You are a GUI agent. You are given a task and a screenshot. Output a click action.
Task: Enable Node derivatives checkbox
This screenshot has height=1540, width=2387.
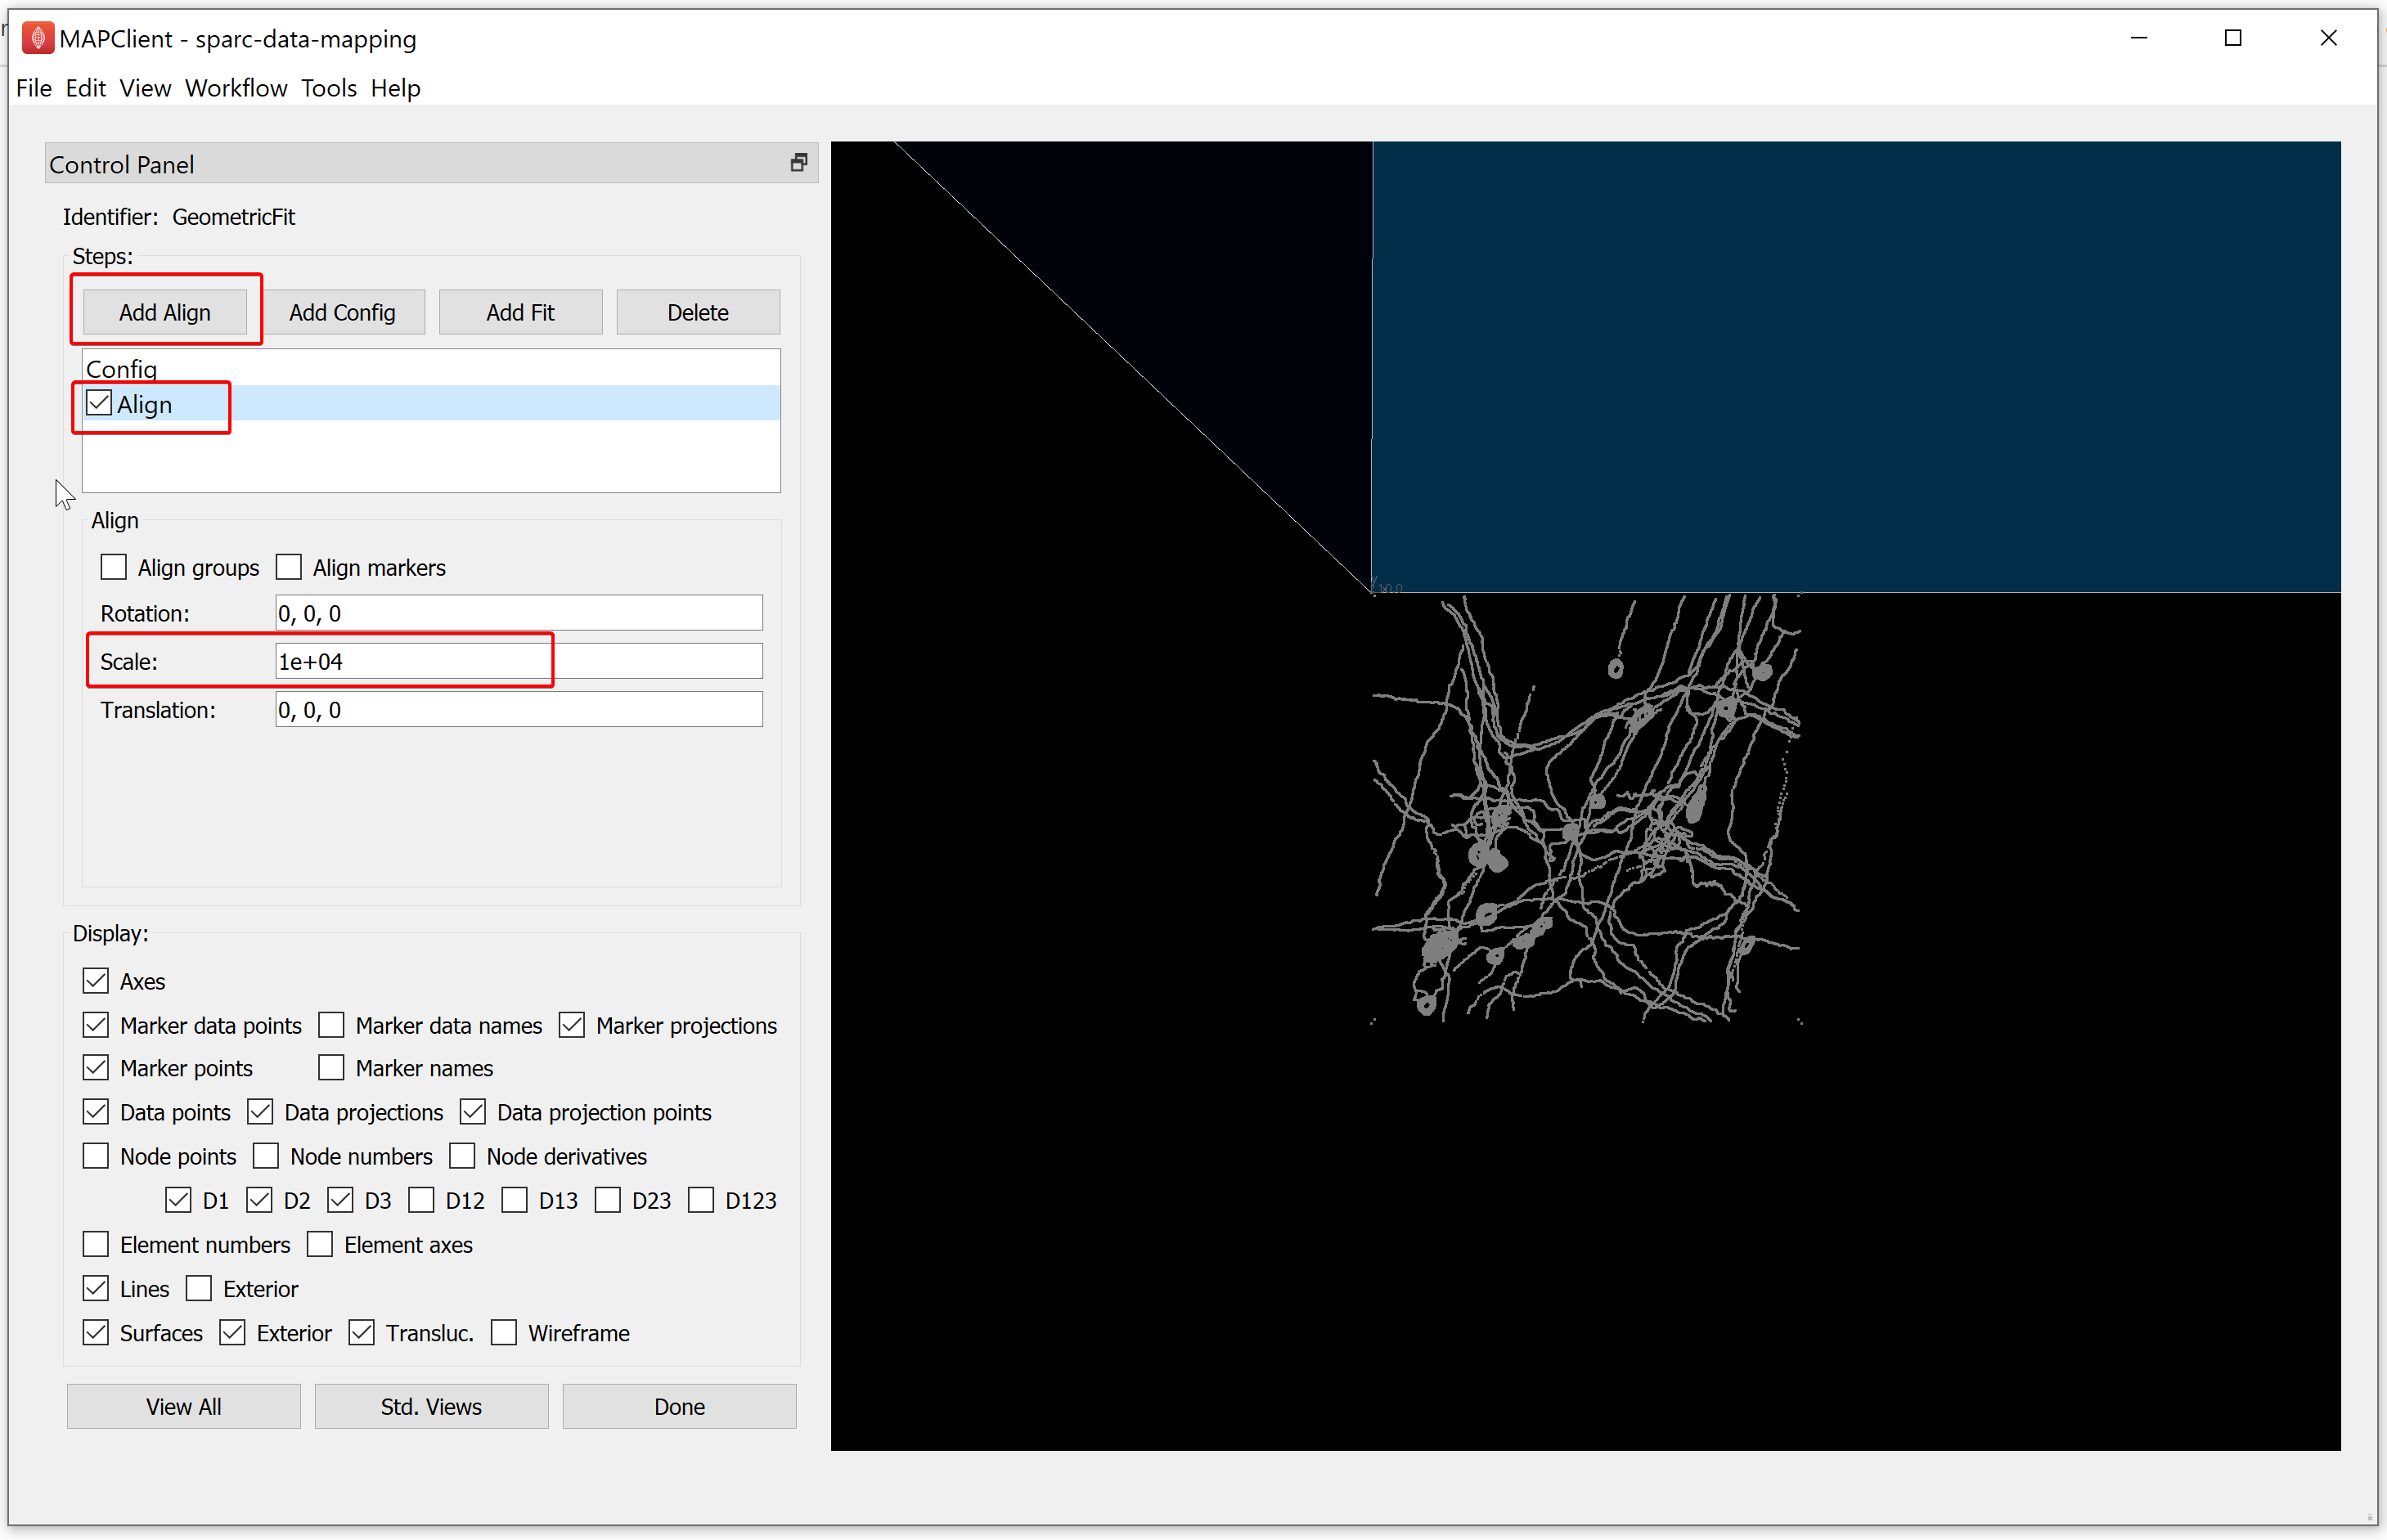(462, 1155)
